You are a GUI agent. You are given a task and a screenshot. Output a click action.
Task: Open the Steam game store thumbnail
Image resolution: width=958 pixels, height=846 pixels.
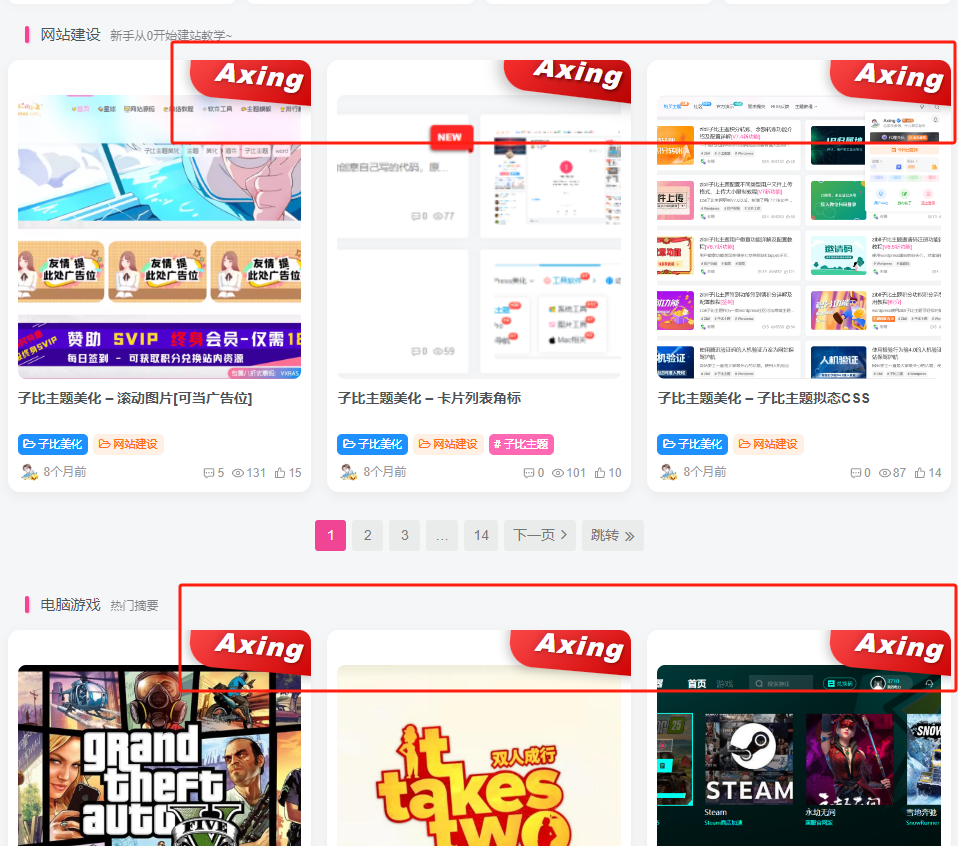coord(799,756)
